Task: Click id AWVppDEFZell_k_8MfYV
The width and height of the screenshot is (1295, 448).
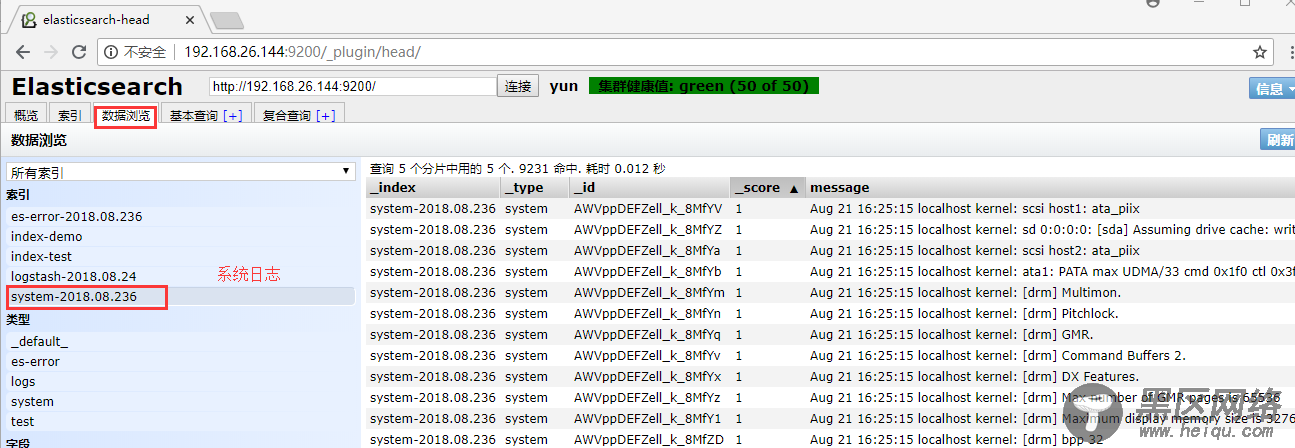Action: point(647,209)
